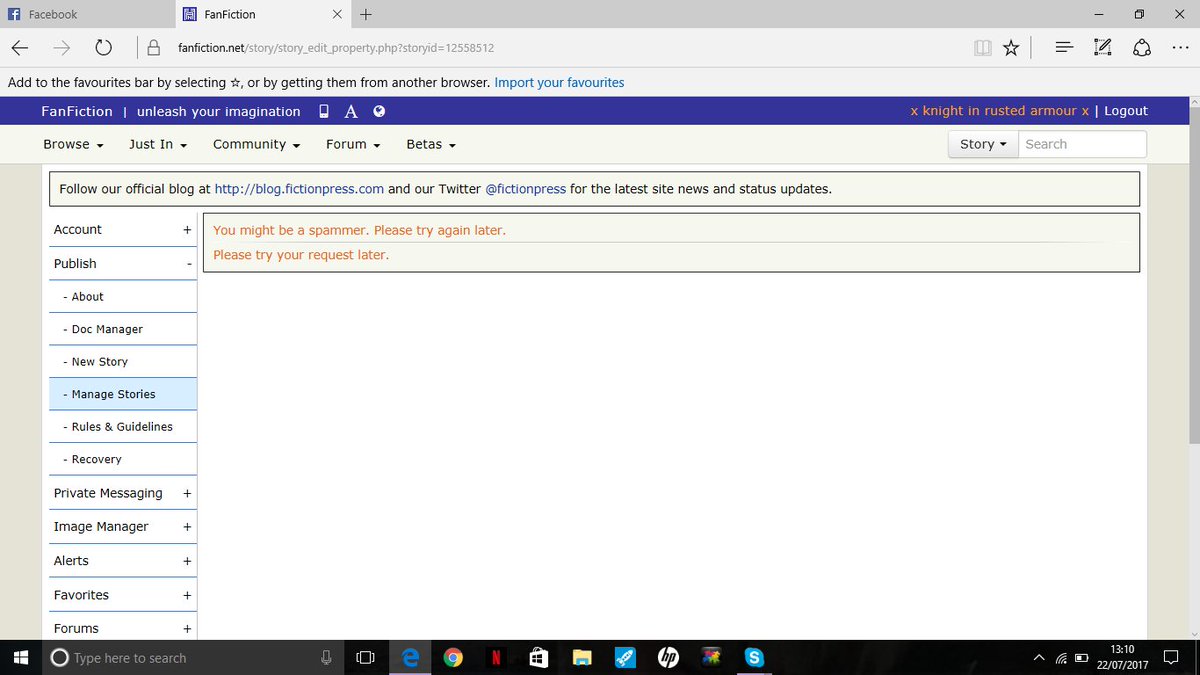Screen dimensions: 1200x675
Task: Switch to the Facebook tab
Action: pos(87,14)
